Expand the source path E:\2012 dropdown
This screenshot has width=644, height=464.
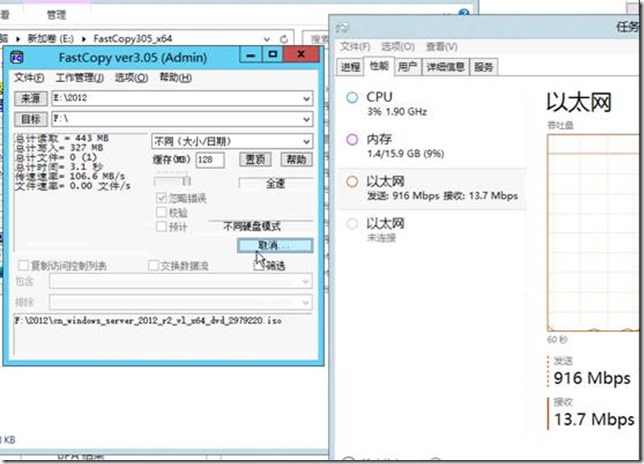click(x=306, y=99)
